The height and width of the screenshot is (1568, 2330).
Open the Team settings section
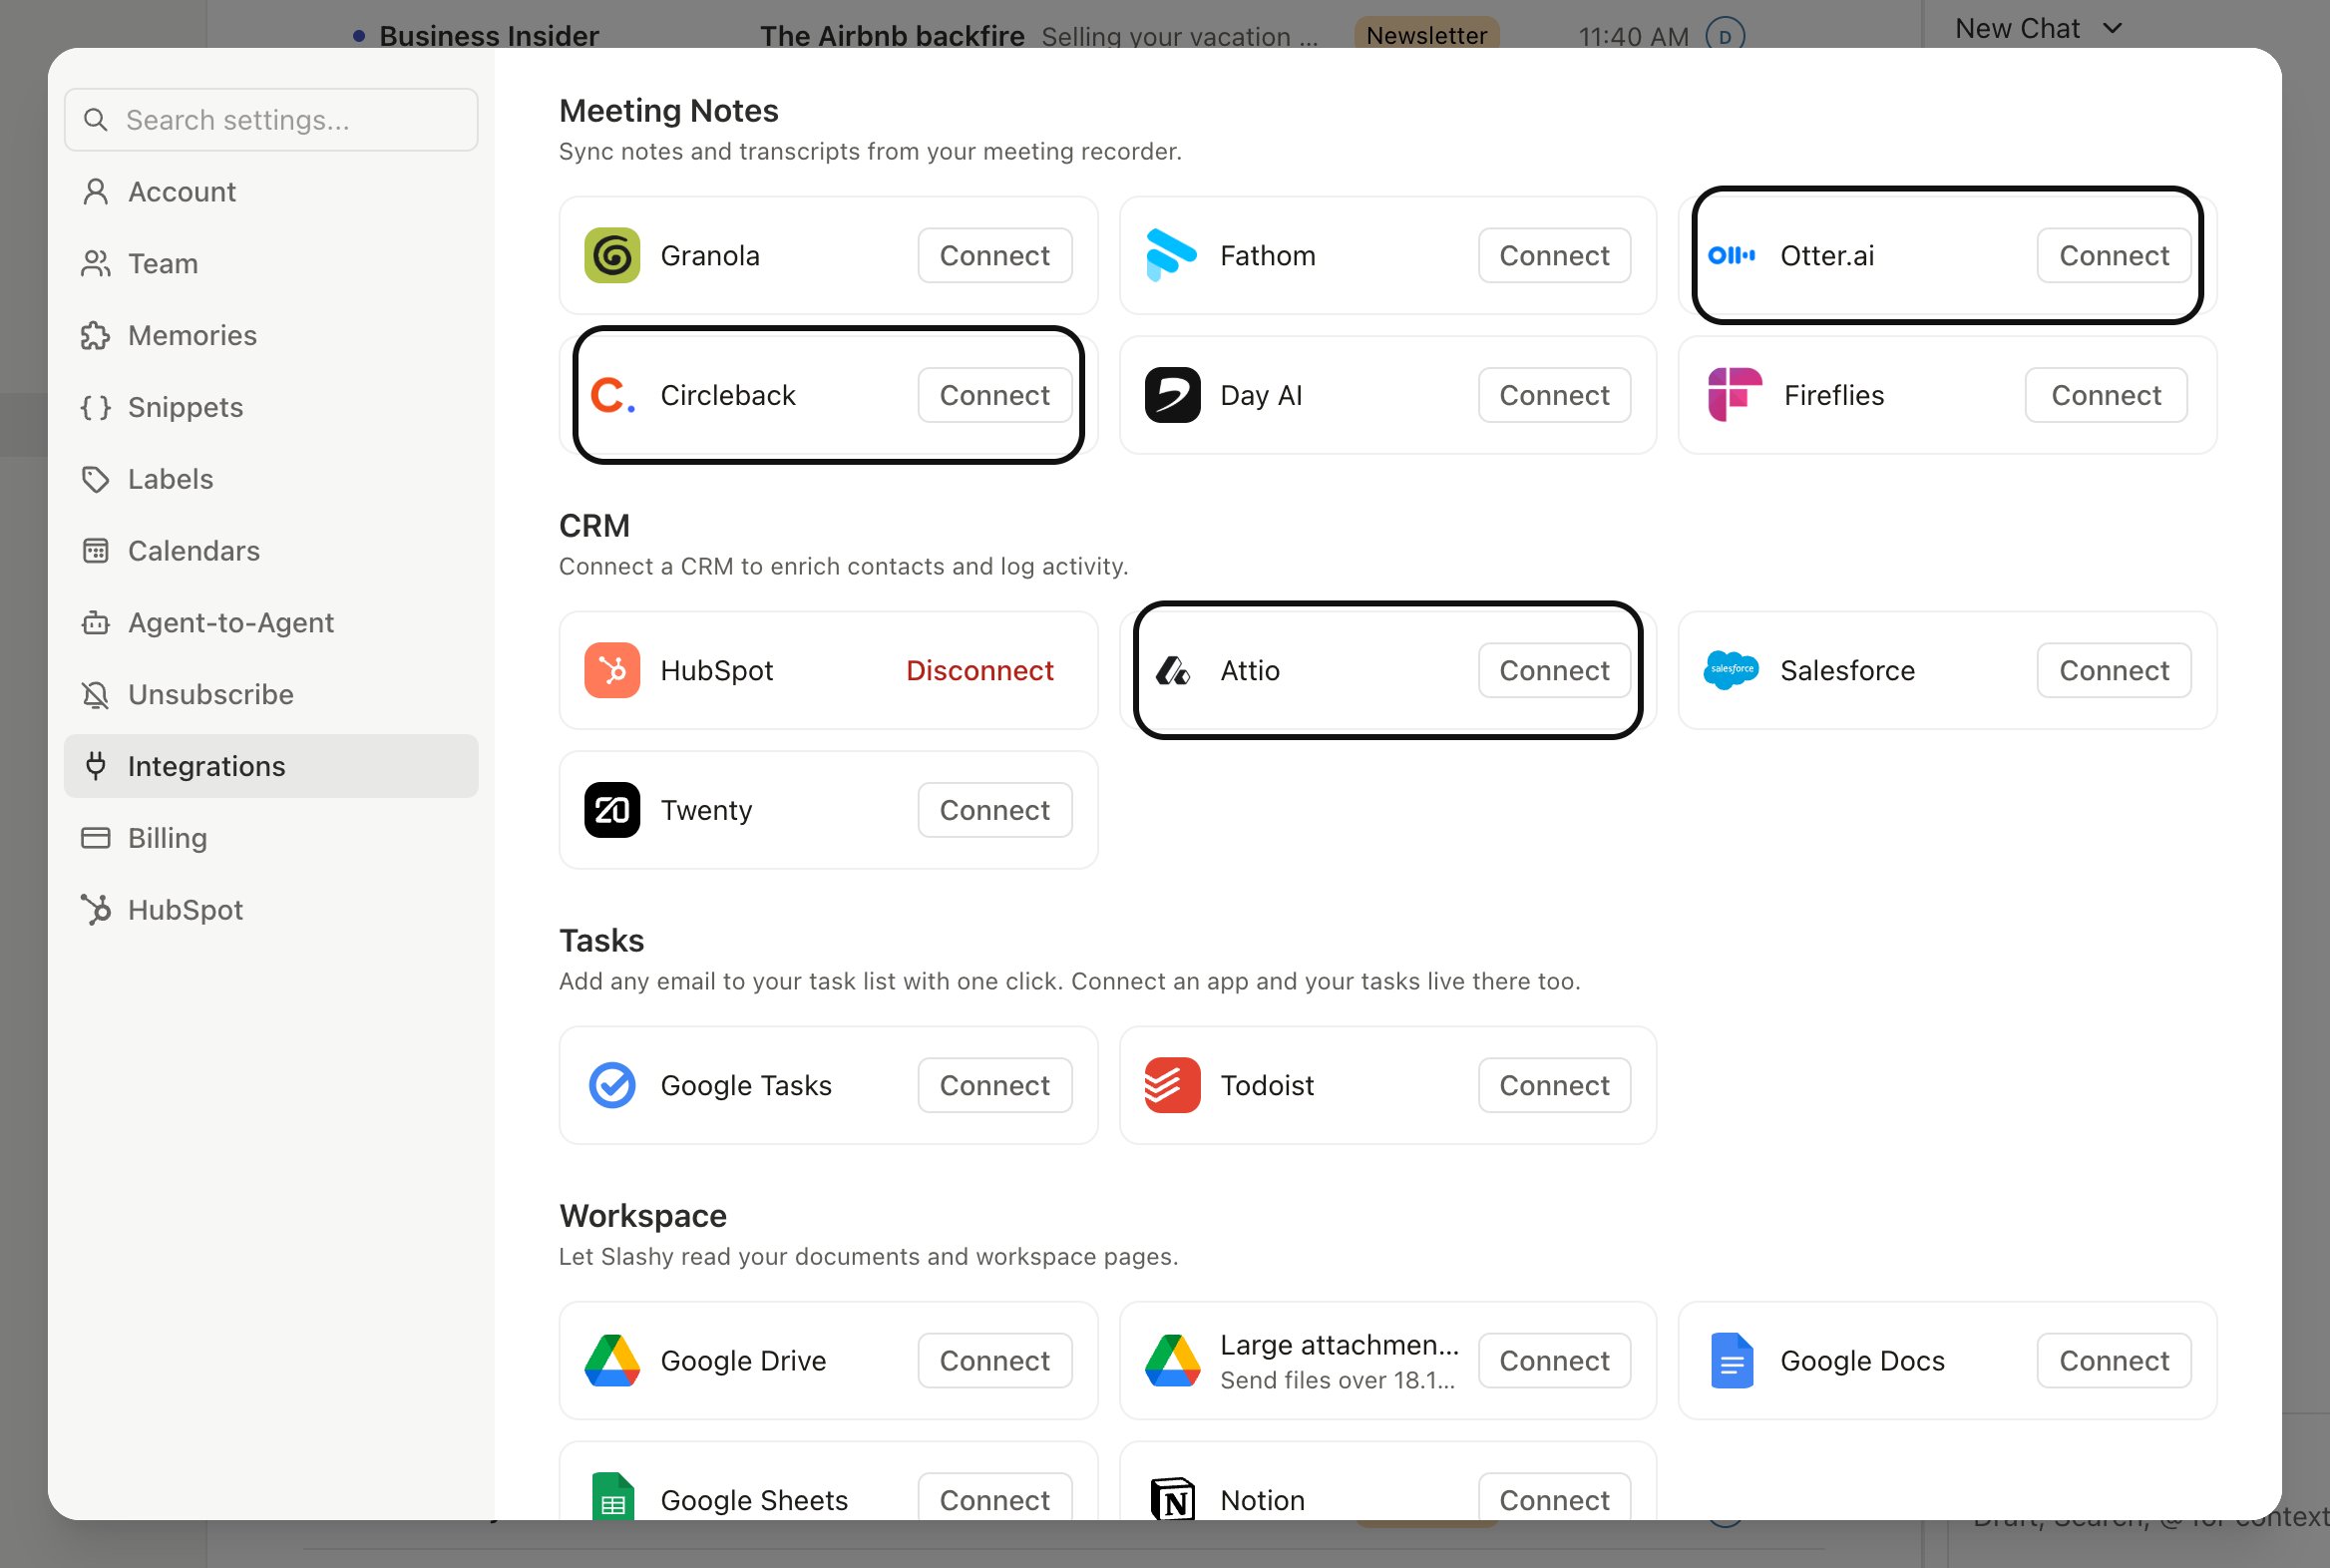point(271,264)
